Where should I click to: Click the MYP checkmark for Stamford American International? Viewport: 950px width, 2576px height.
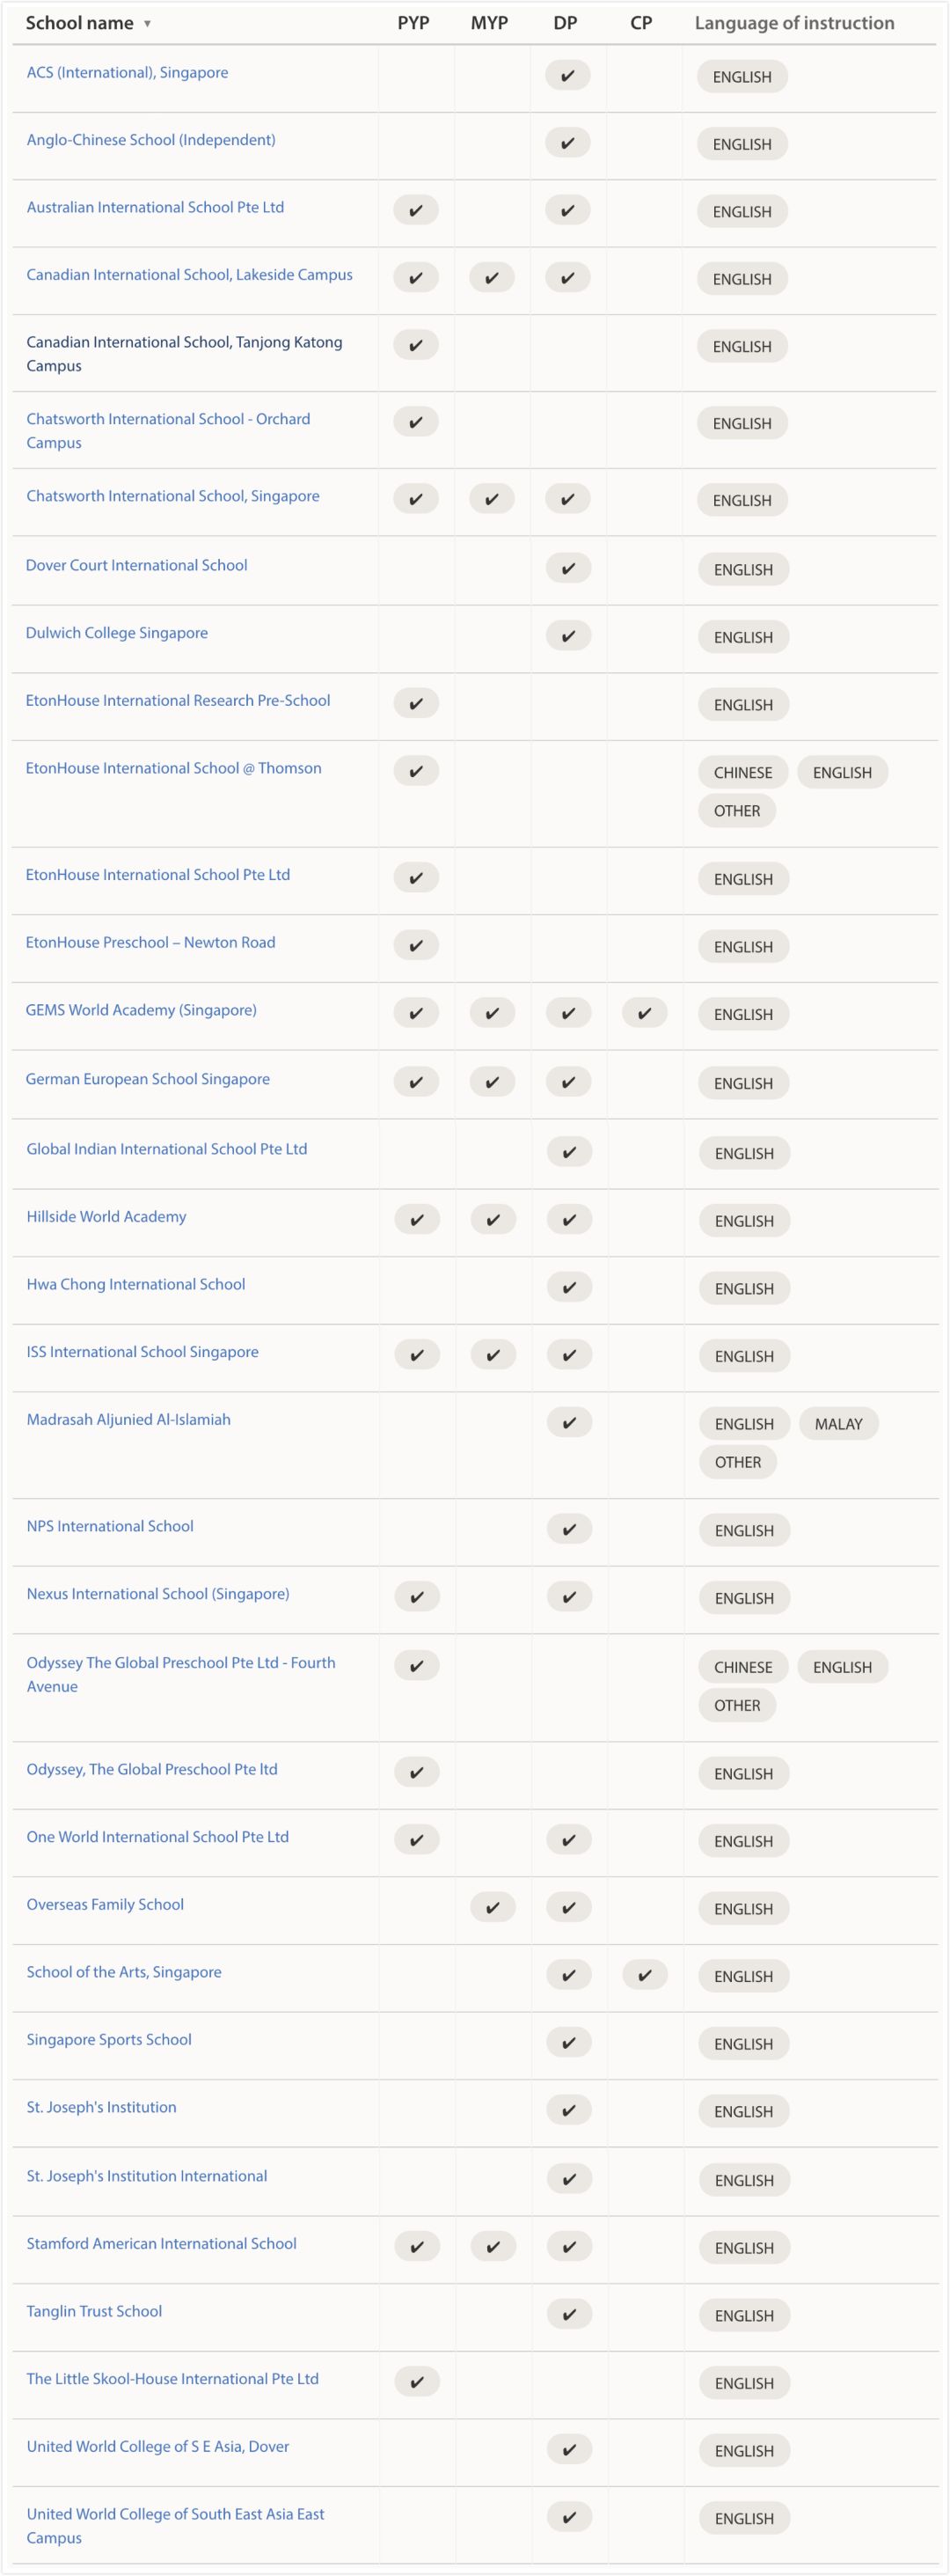(x=493, y=2246)
